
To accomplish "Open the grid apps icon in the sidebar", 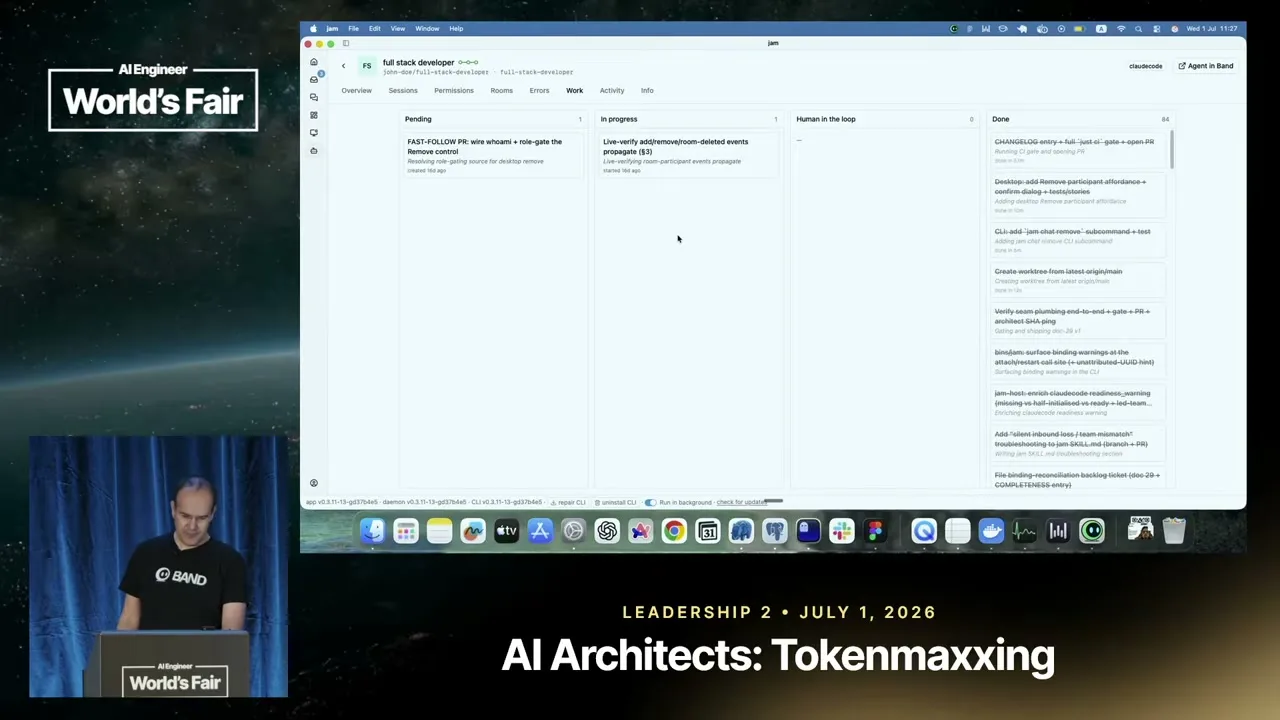I will click(314, 115).
